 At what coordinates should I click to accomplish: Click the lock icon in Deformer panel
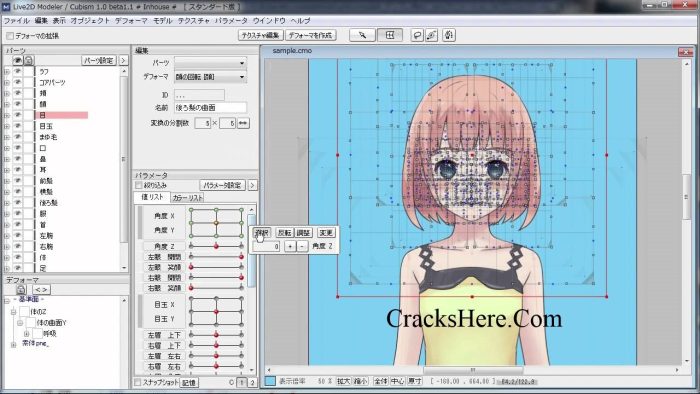click(x=21, y=289)
